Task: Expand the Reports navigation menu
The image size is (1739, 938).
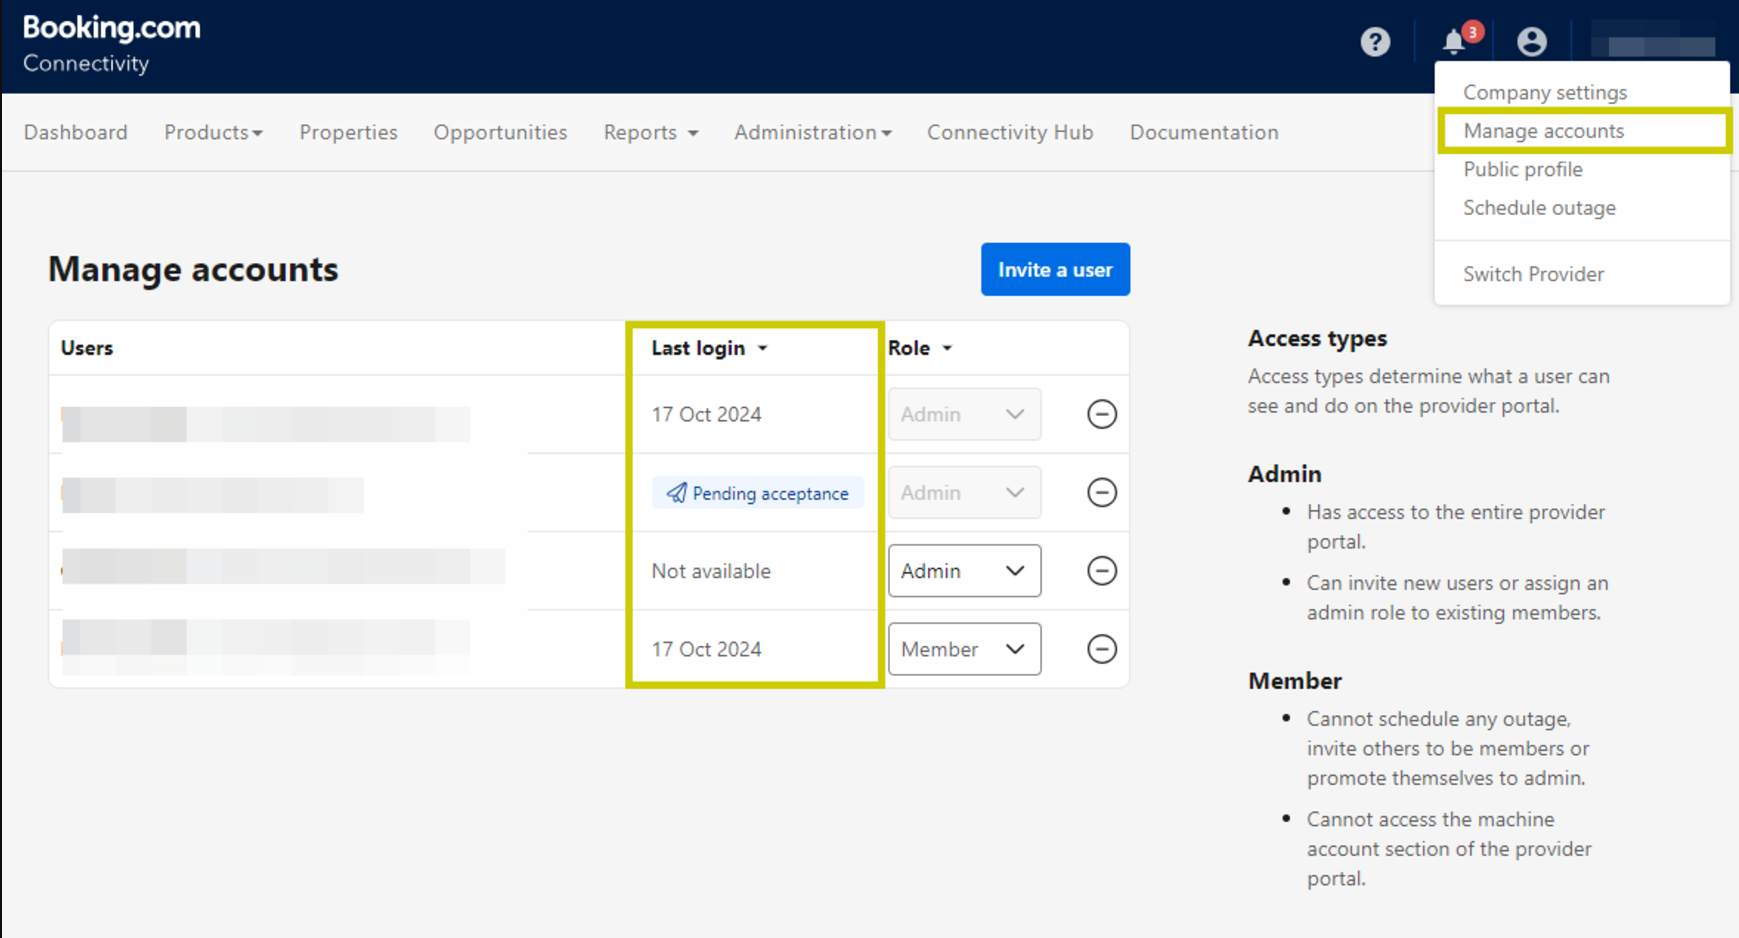Action: point(650,132)
